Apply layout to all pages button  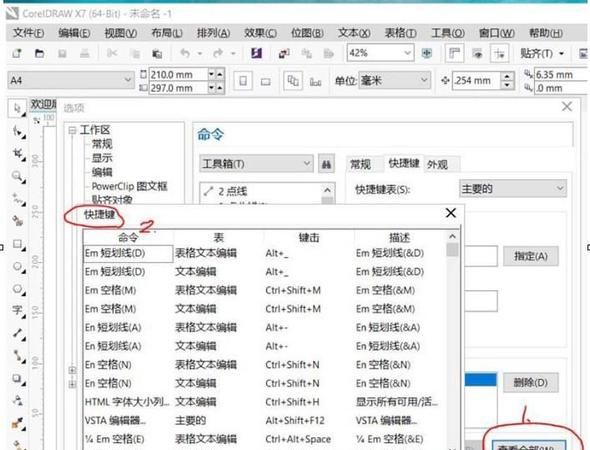[x=293, y=81]
